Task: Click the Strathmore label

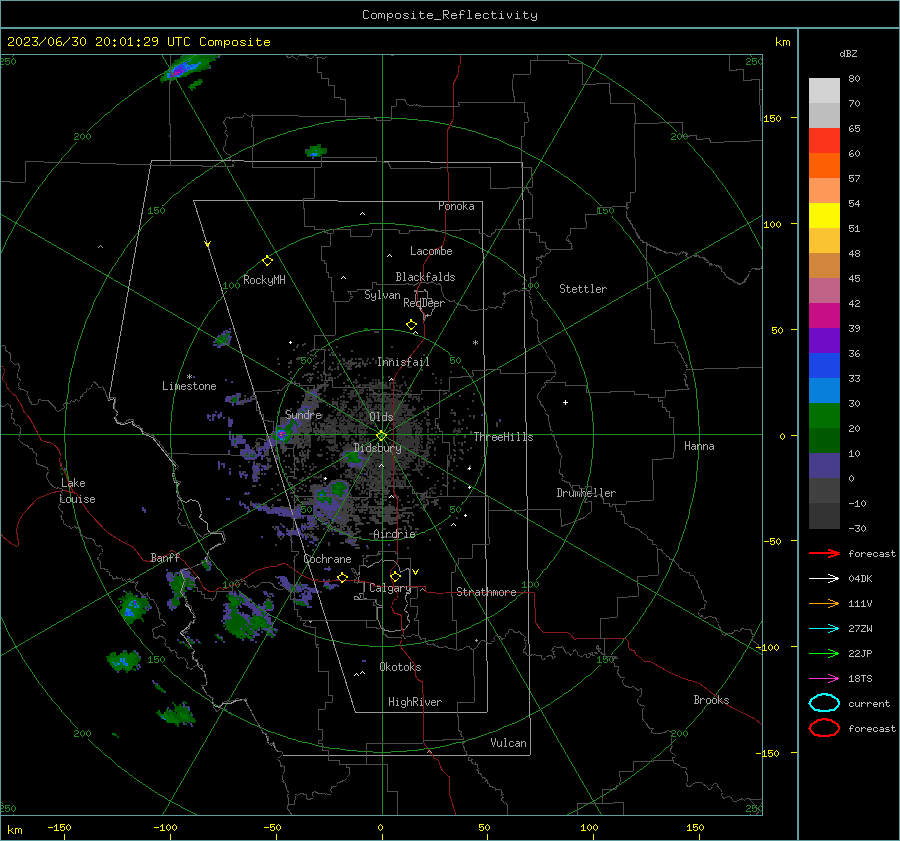Action: 486,592
